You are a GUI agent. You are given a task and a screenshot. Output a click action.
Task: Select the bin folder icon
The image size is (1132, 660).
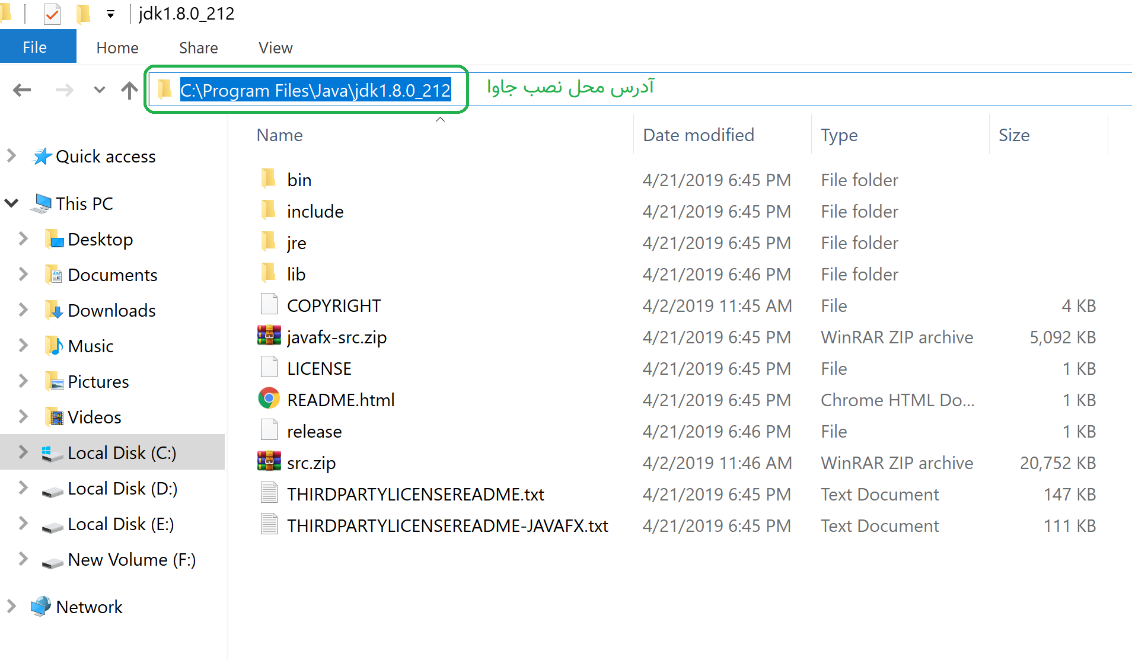point(269,178)
